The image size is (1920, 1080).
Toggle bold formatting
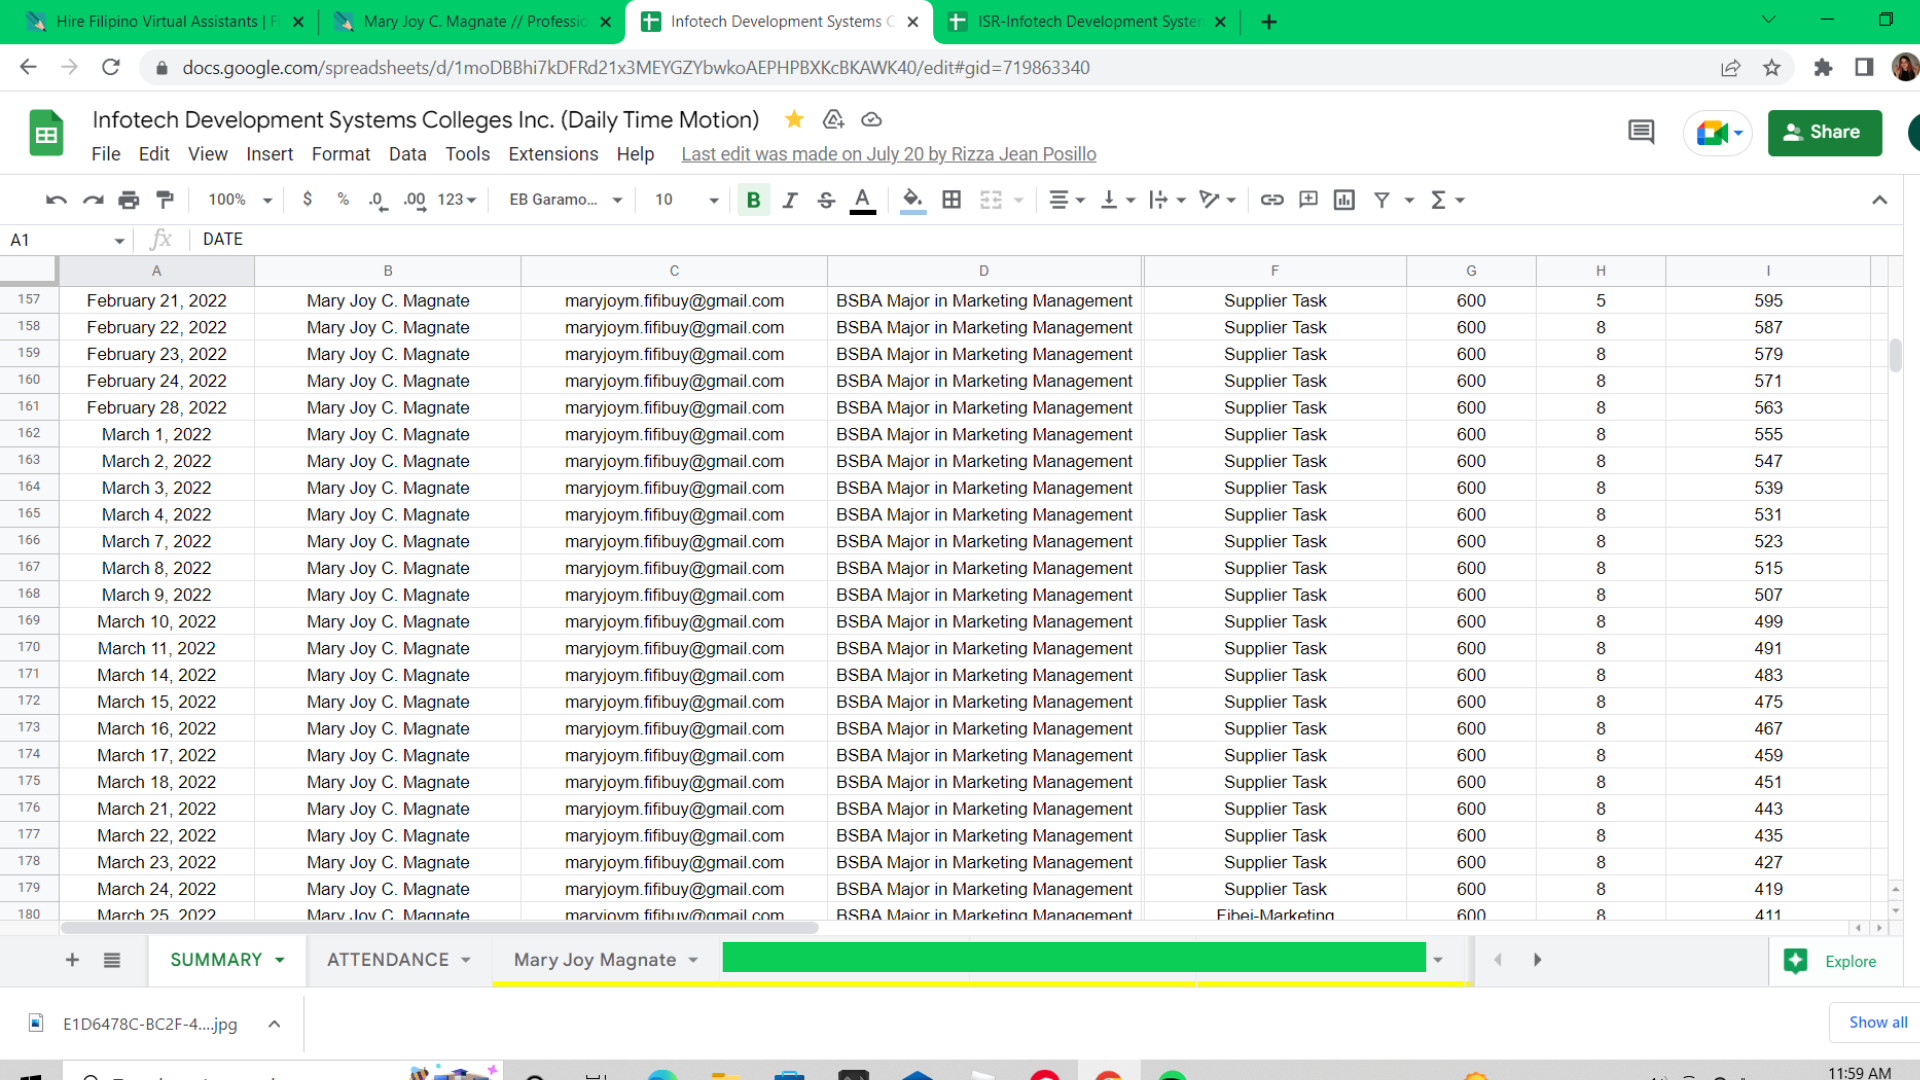pyautogui.click(x=753, y=200)
